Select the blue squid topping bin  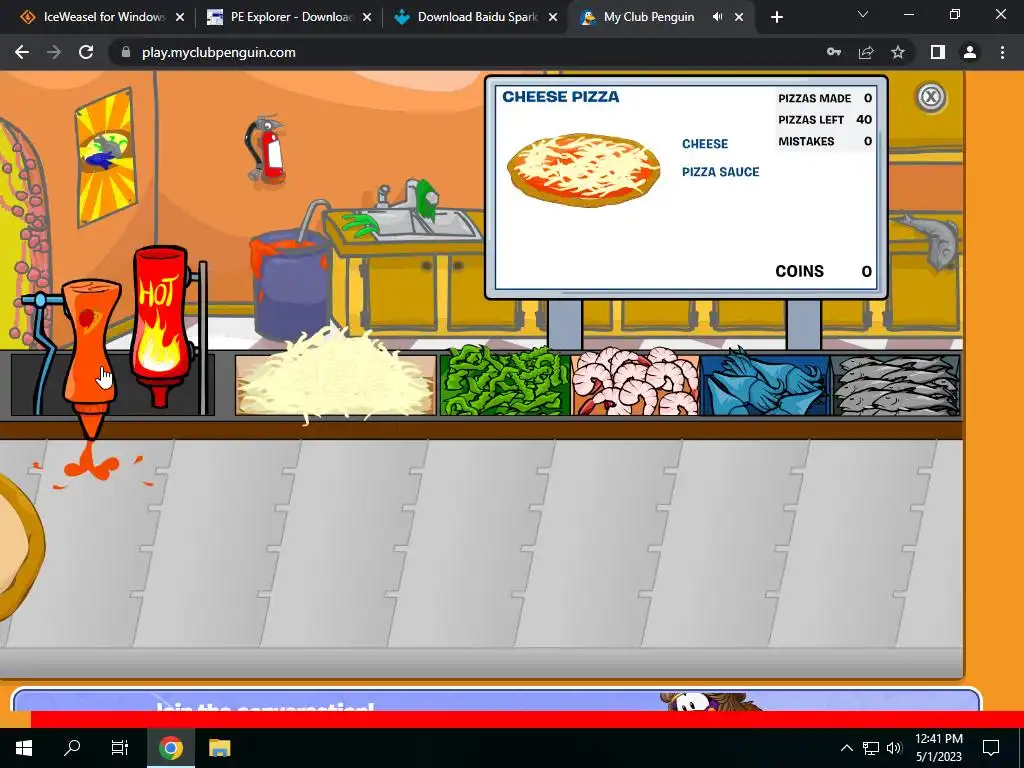[765, 383]
